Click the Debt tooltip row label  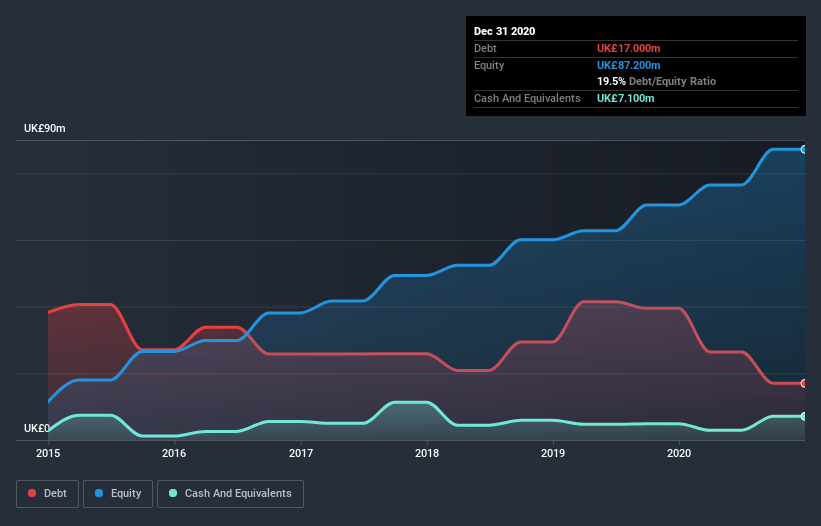click(x=485, y=48)
